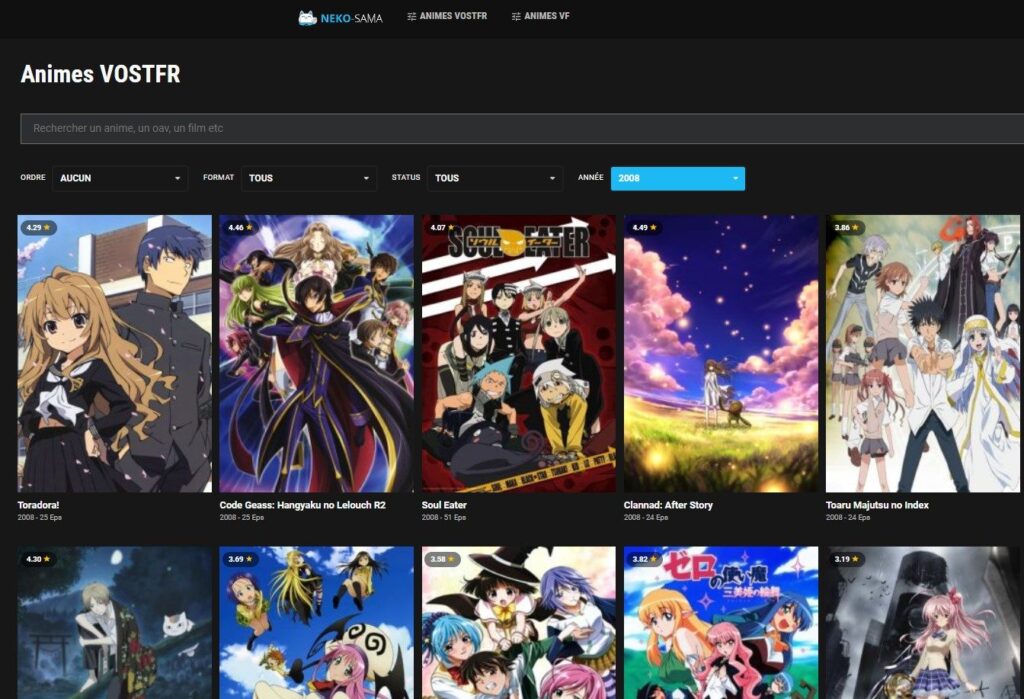This screenshot has width=1024, height=699.
Task: Click the filter icon beside Animes VF
Action: (x=516, y=16)
